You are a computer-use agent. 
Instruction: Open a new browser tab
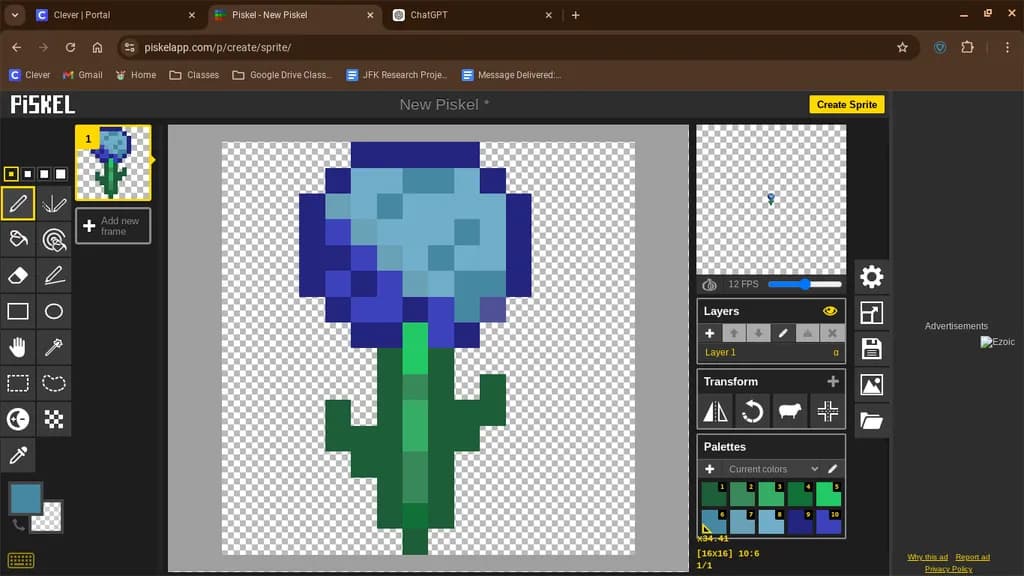(x=575, y=15)
